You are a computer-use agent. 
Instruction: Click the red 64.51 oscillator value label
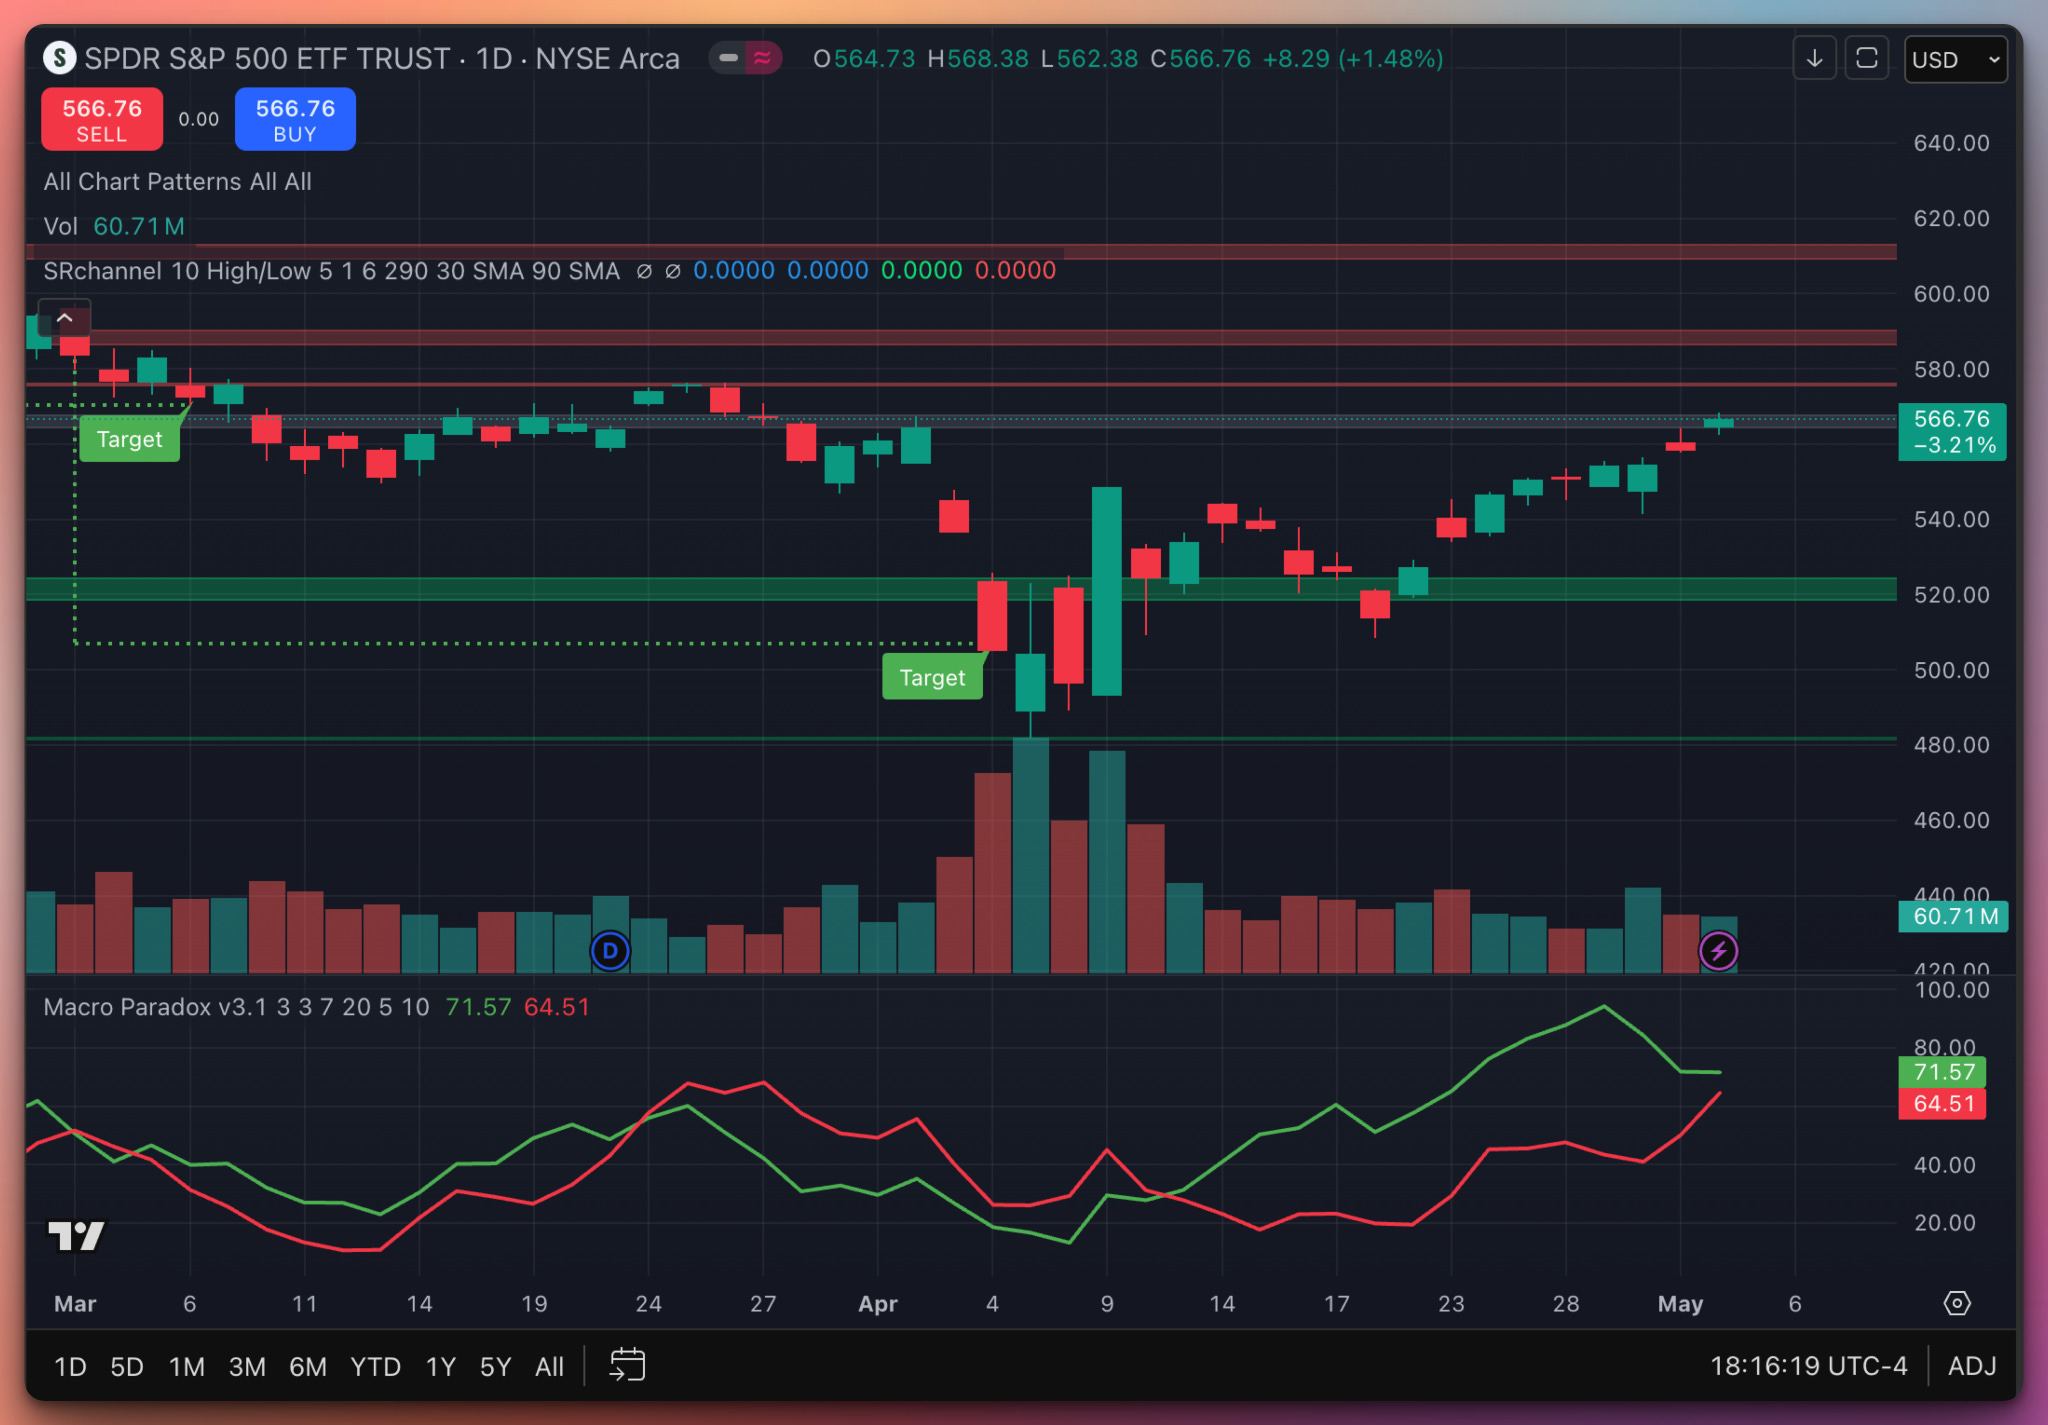click(1942, 1104)
